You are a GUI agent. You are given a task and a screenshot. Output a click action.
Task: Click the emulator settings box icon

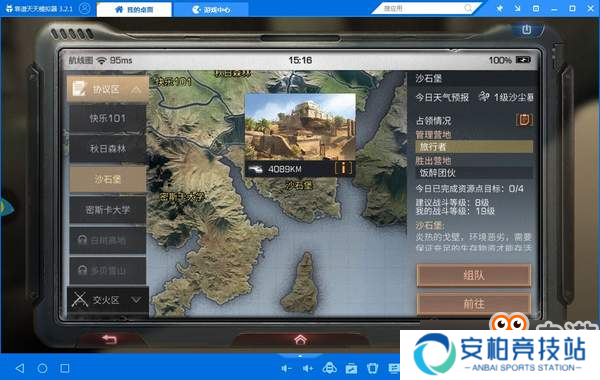[x=536, y=8]
